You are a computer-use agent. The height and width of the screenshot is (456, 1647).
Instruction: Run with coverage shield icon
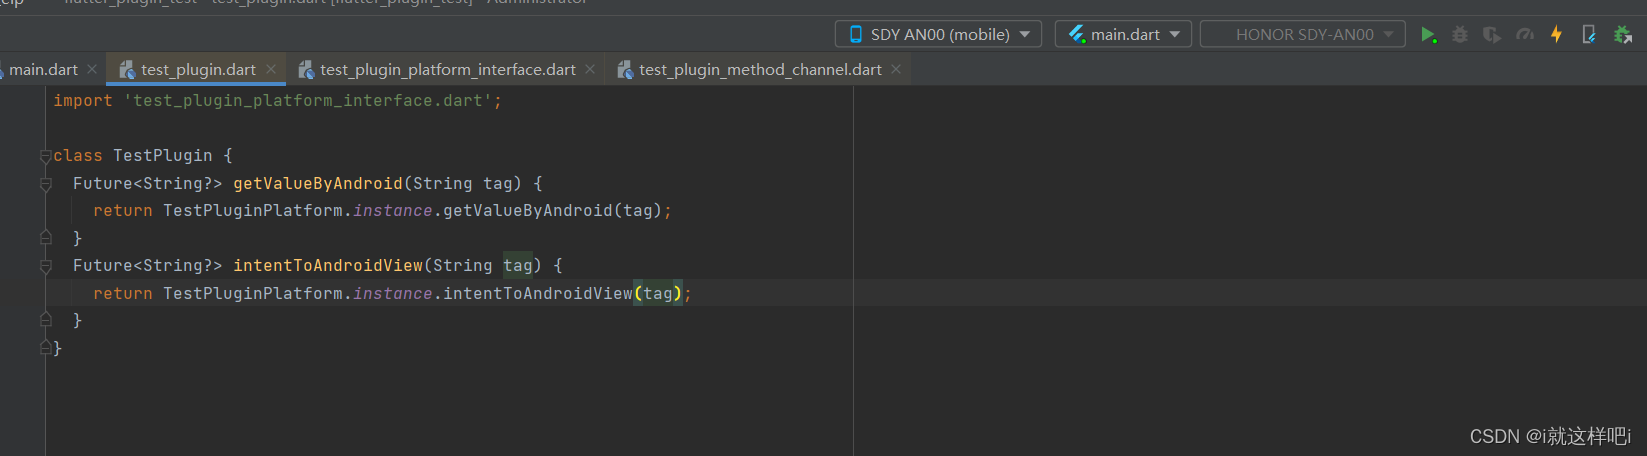pos(1492,35)
